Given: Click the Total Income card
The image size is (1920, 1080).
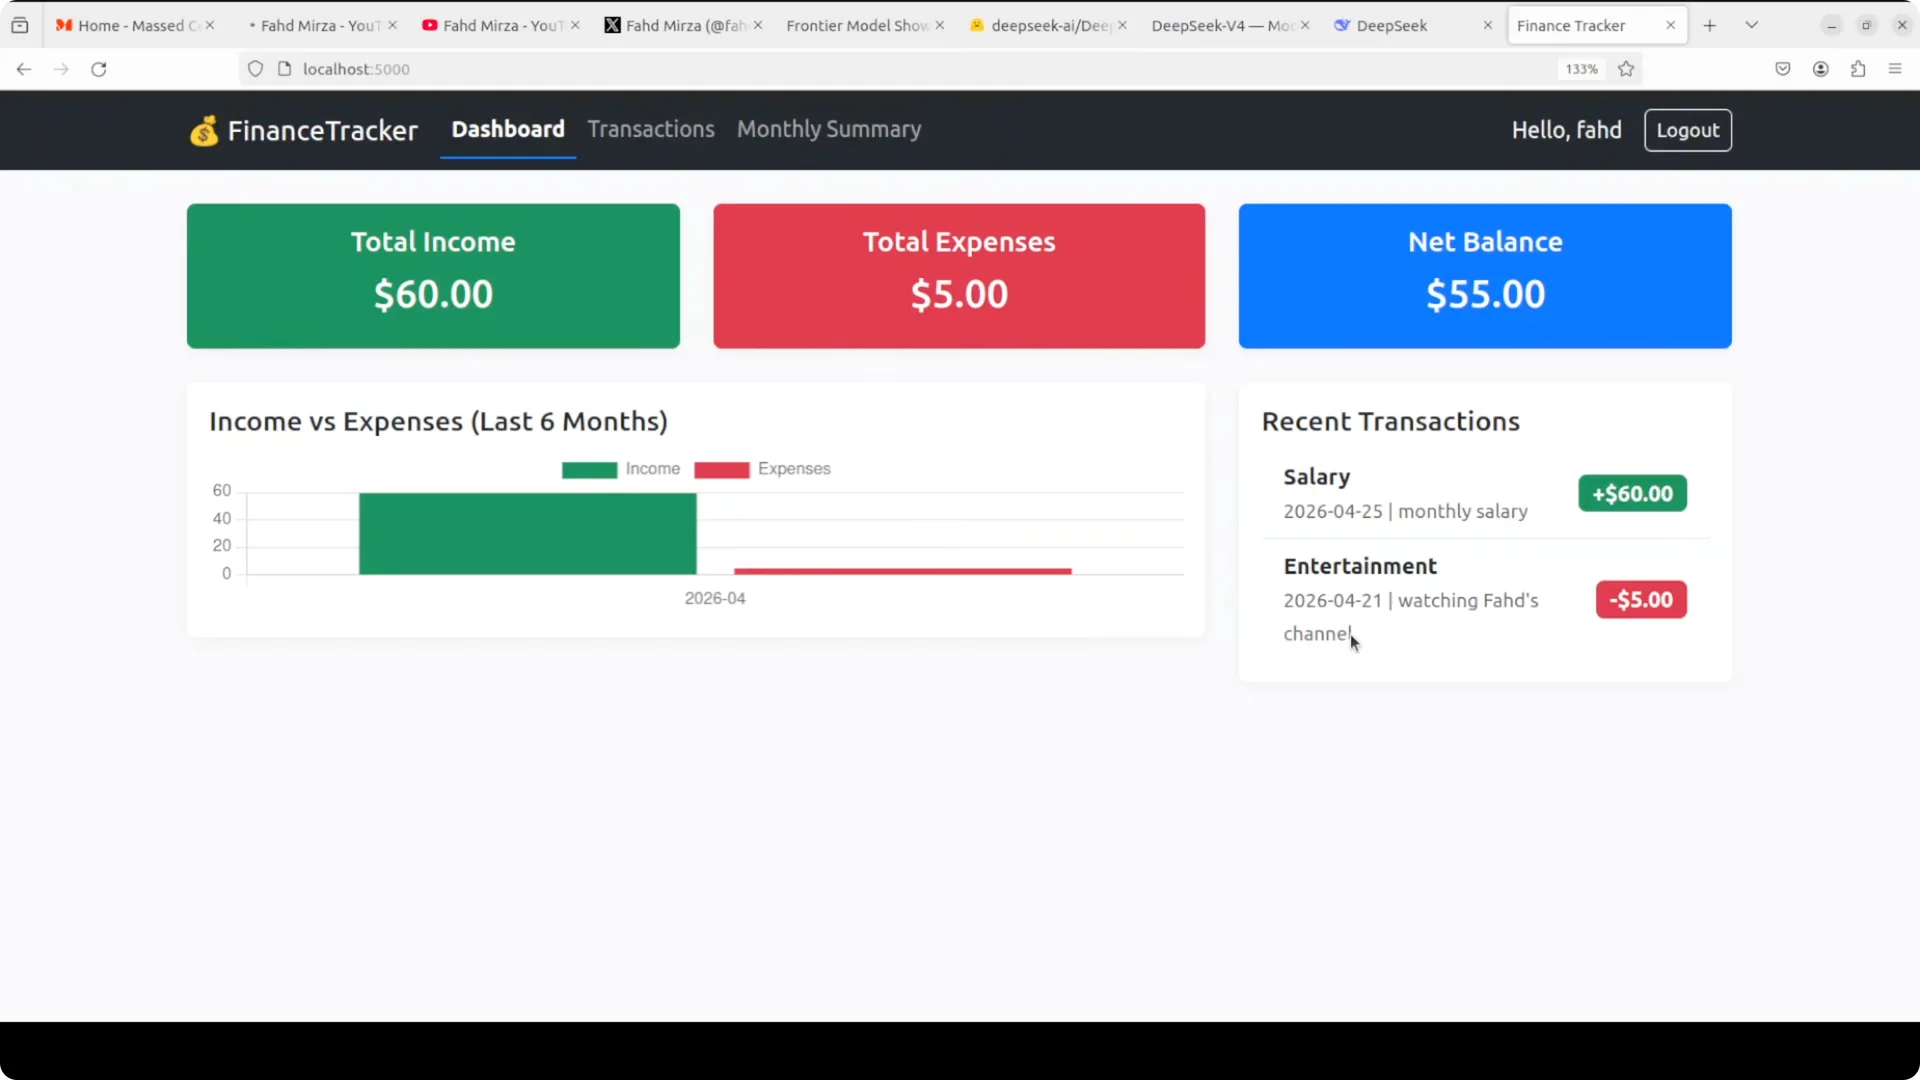Looking at the screenshot, I should (433, 276).
